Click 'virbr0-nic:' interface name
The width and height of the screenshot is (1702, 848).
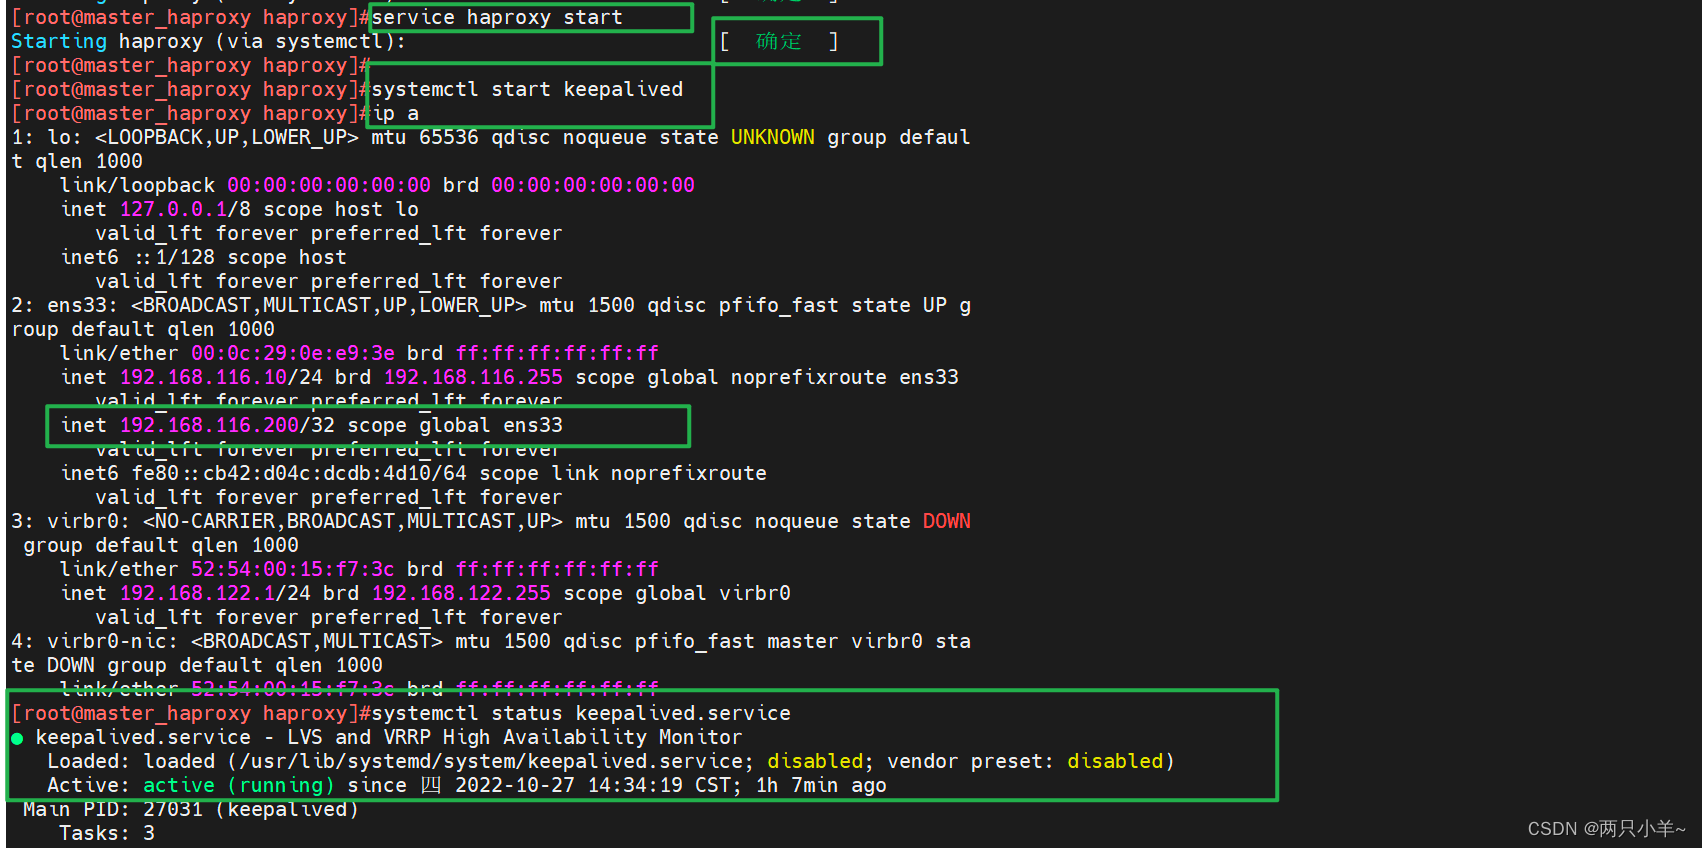[x=113, y=641]
